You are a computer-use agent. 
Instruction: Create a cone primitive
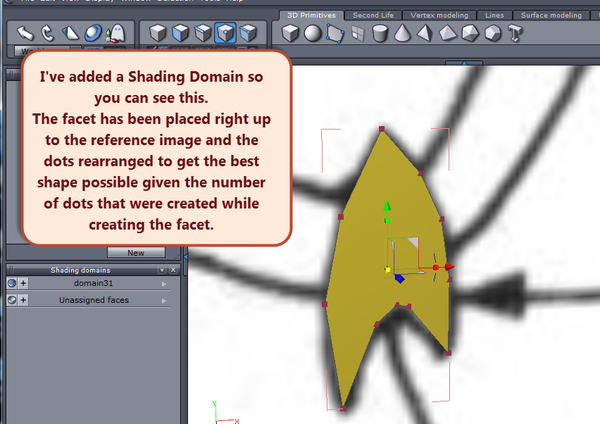403,33
